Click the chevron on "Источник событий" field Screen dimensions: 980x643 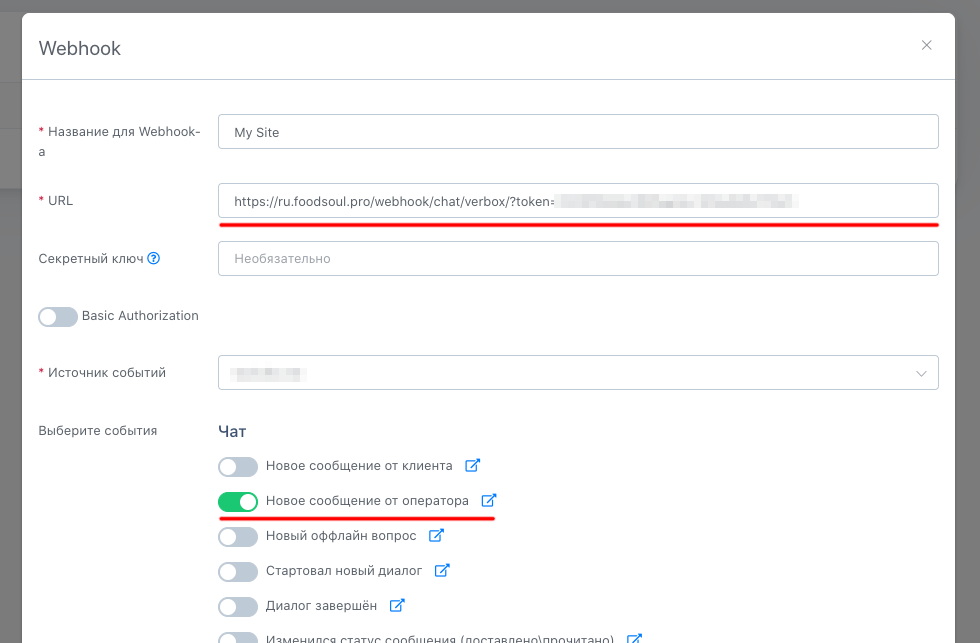[921, 372]
